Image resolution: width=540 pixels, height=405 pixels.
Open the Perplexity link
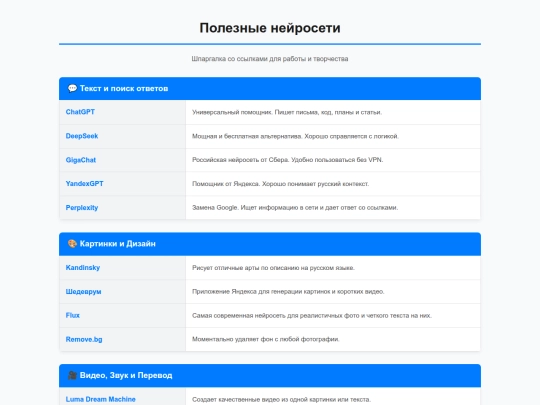(x=82, y=208)
